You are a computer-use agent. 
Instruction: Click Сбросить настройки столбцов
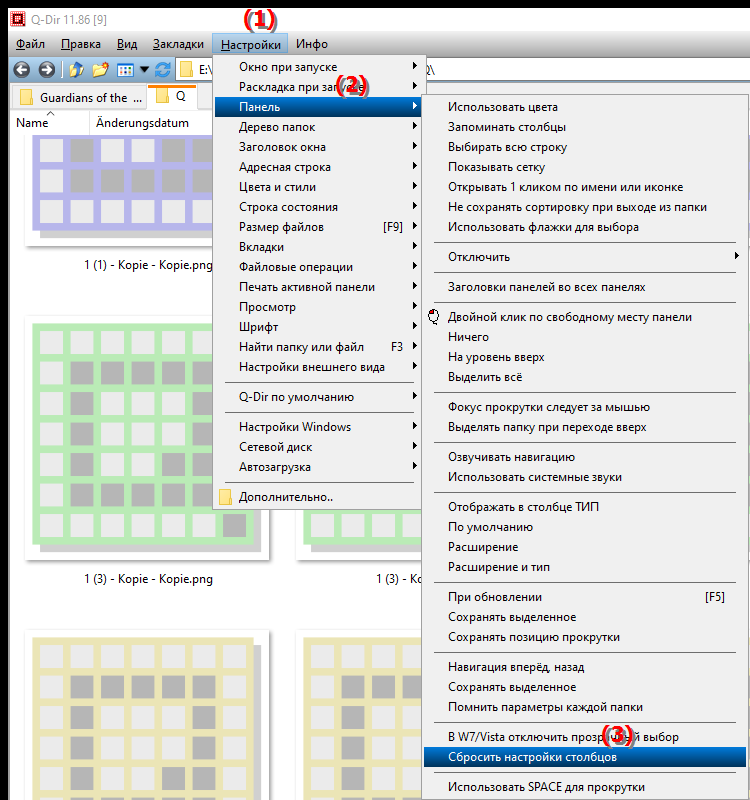532,757
